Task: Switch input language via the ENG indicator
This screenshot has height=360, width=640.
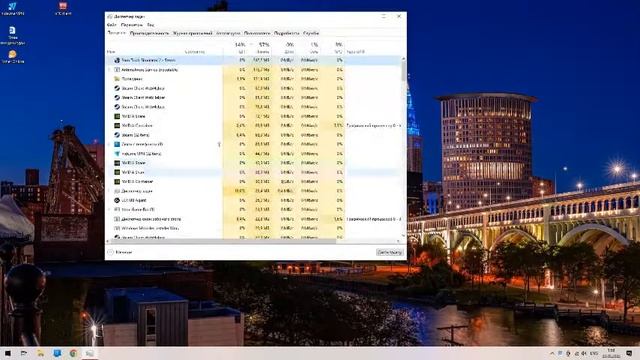Action: point(594,353)
